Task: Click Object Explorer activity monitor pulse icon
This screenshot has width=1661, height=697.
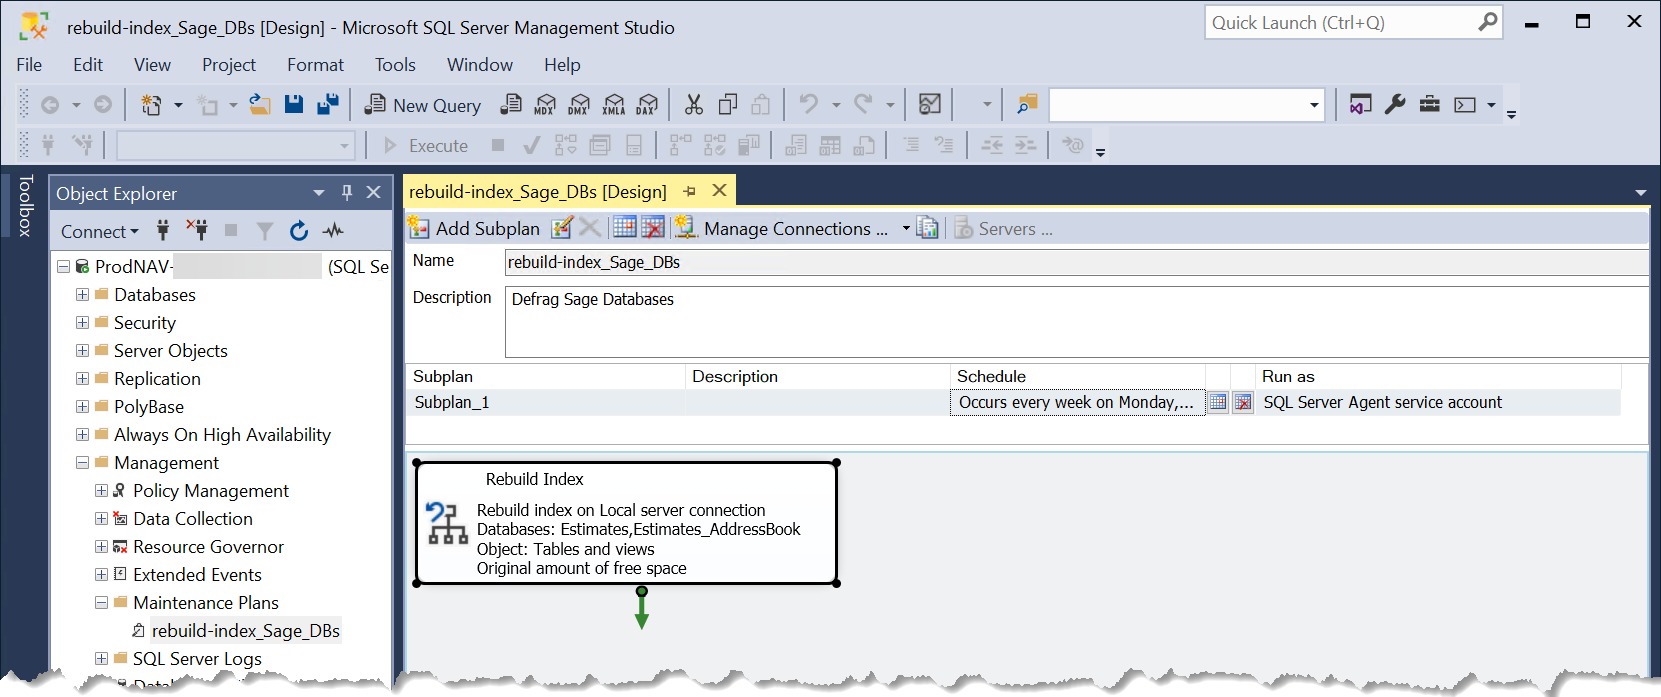Action: pos(333,231)
